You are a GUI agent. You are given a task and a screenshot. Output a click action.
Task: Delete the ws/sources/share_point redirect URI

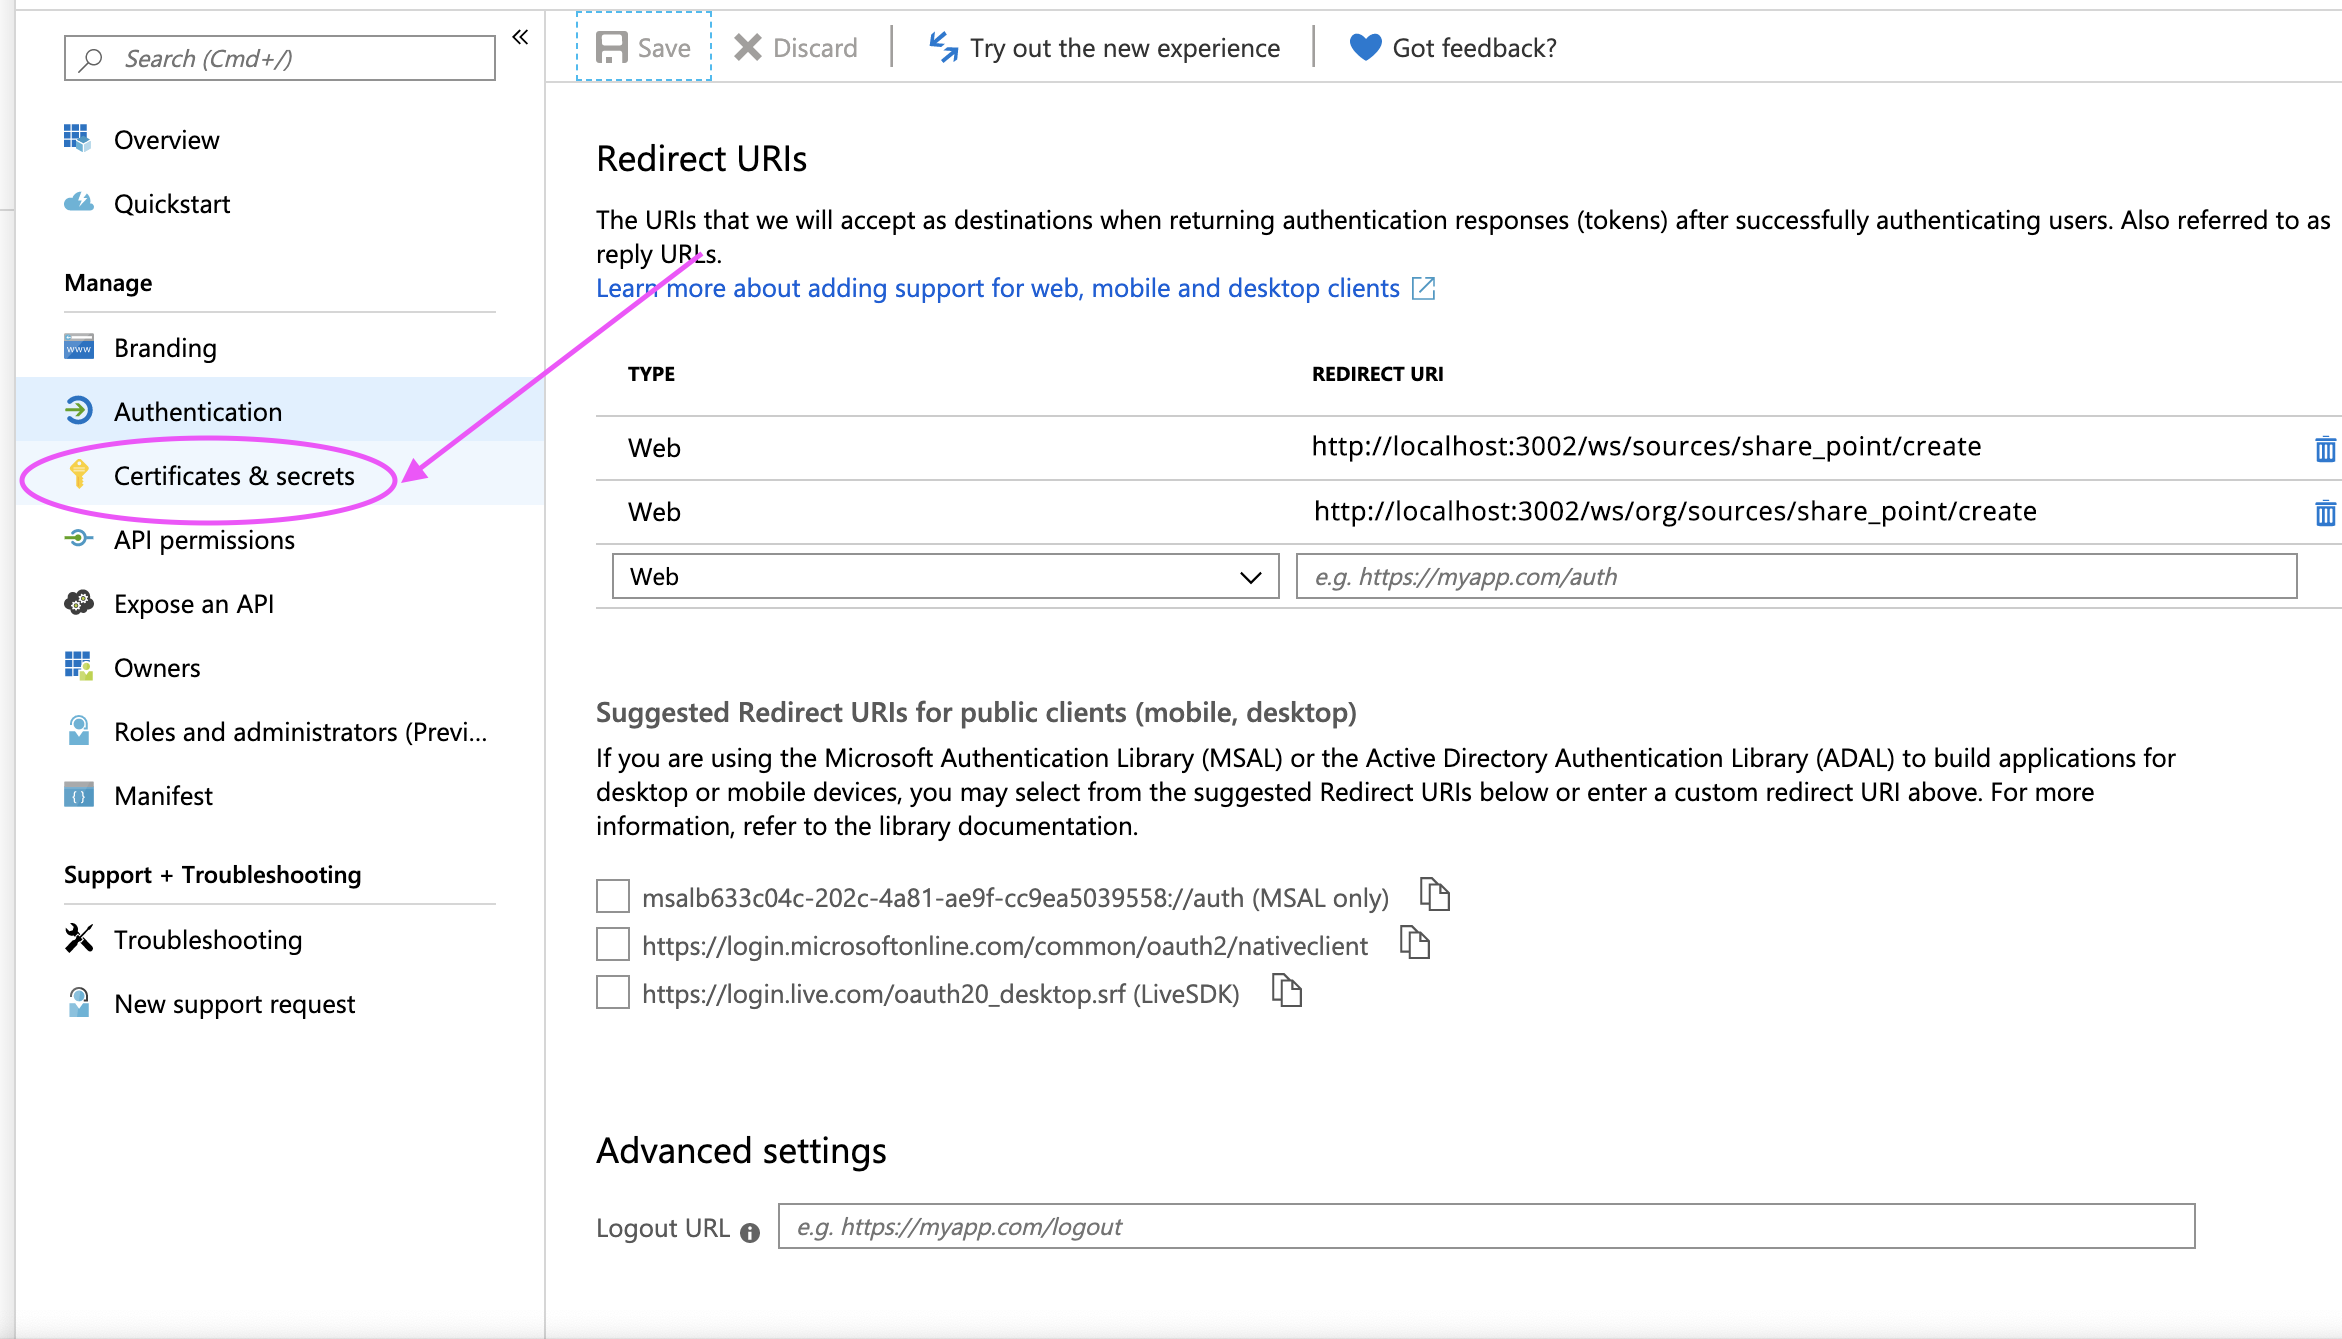(x=2325, y=448)
